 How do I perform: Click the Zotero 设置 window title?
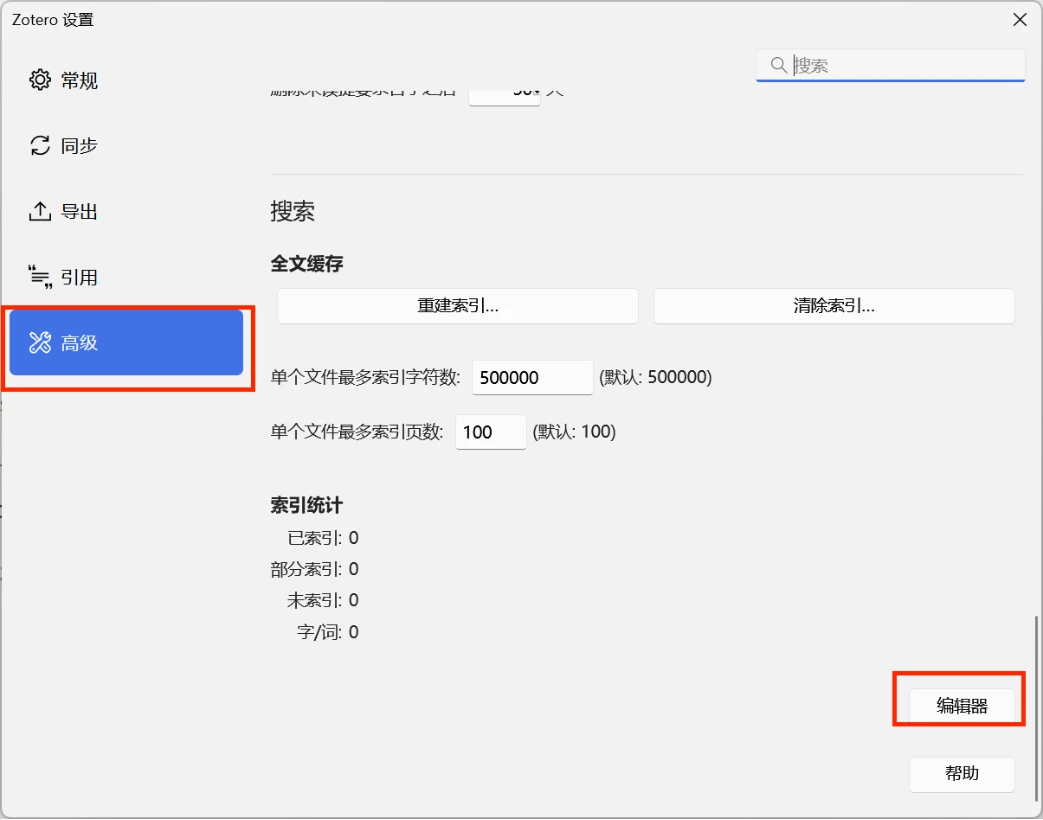tap(53, 20)
